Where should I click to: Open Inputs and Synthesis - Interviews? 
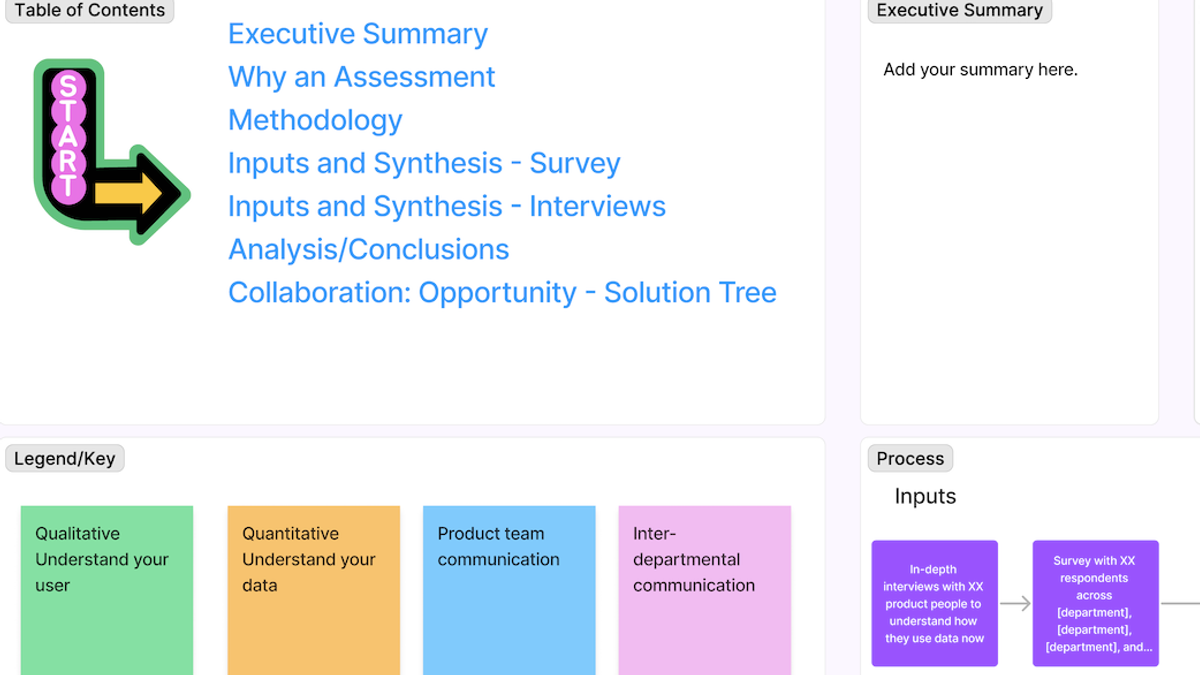[447, 206]
